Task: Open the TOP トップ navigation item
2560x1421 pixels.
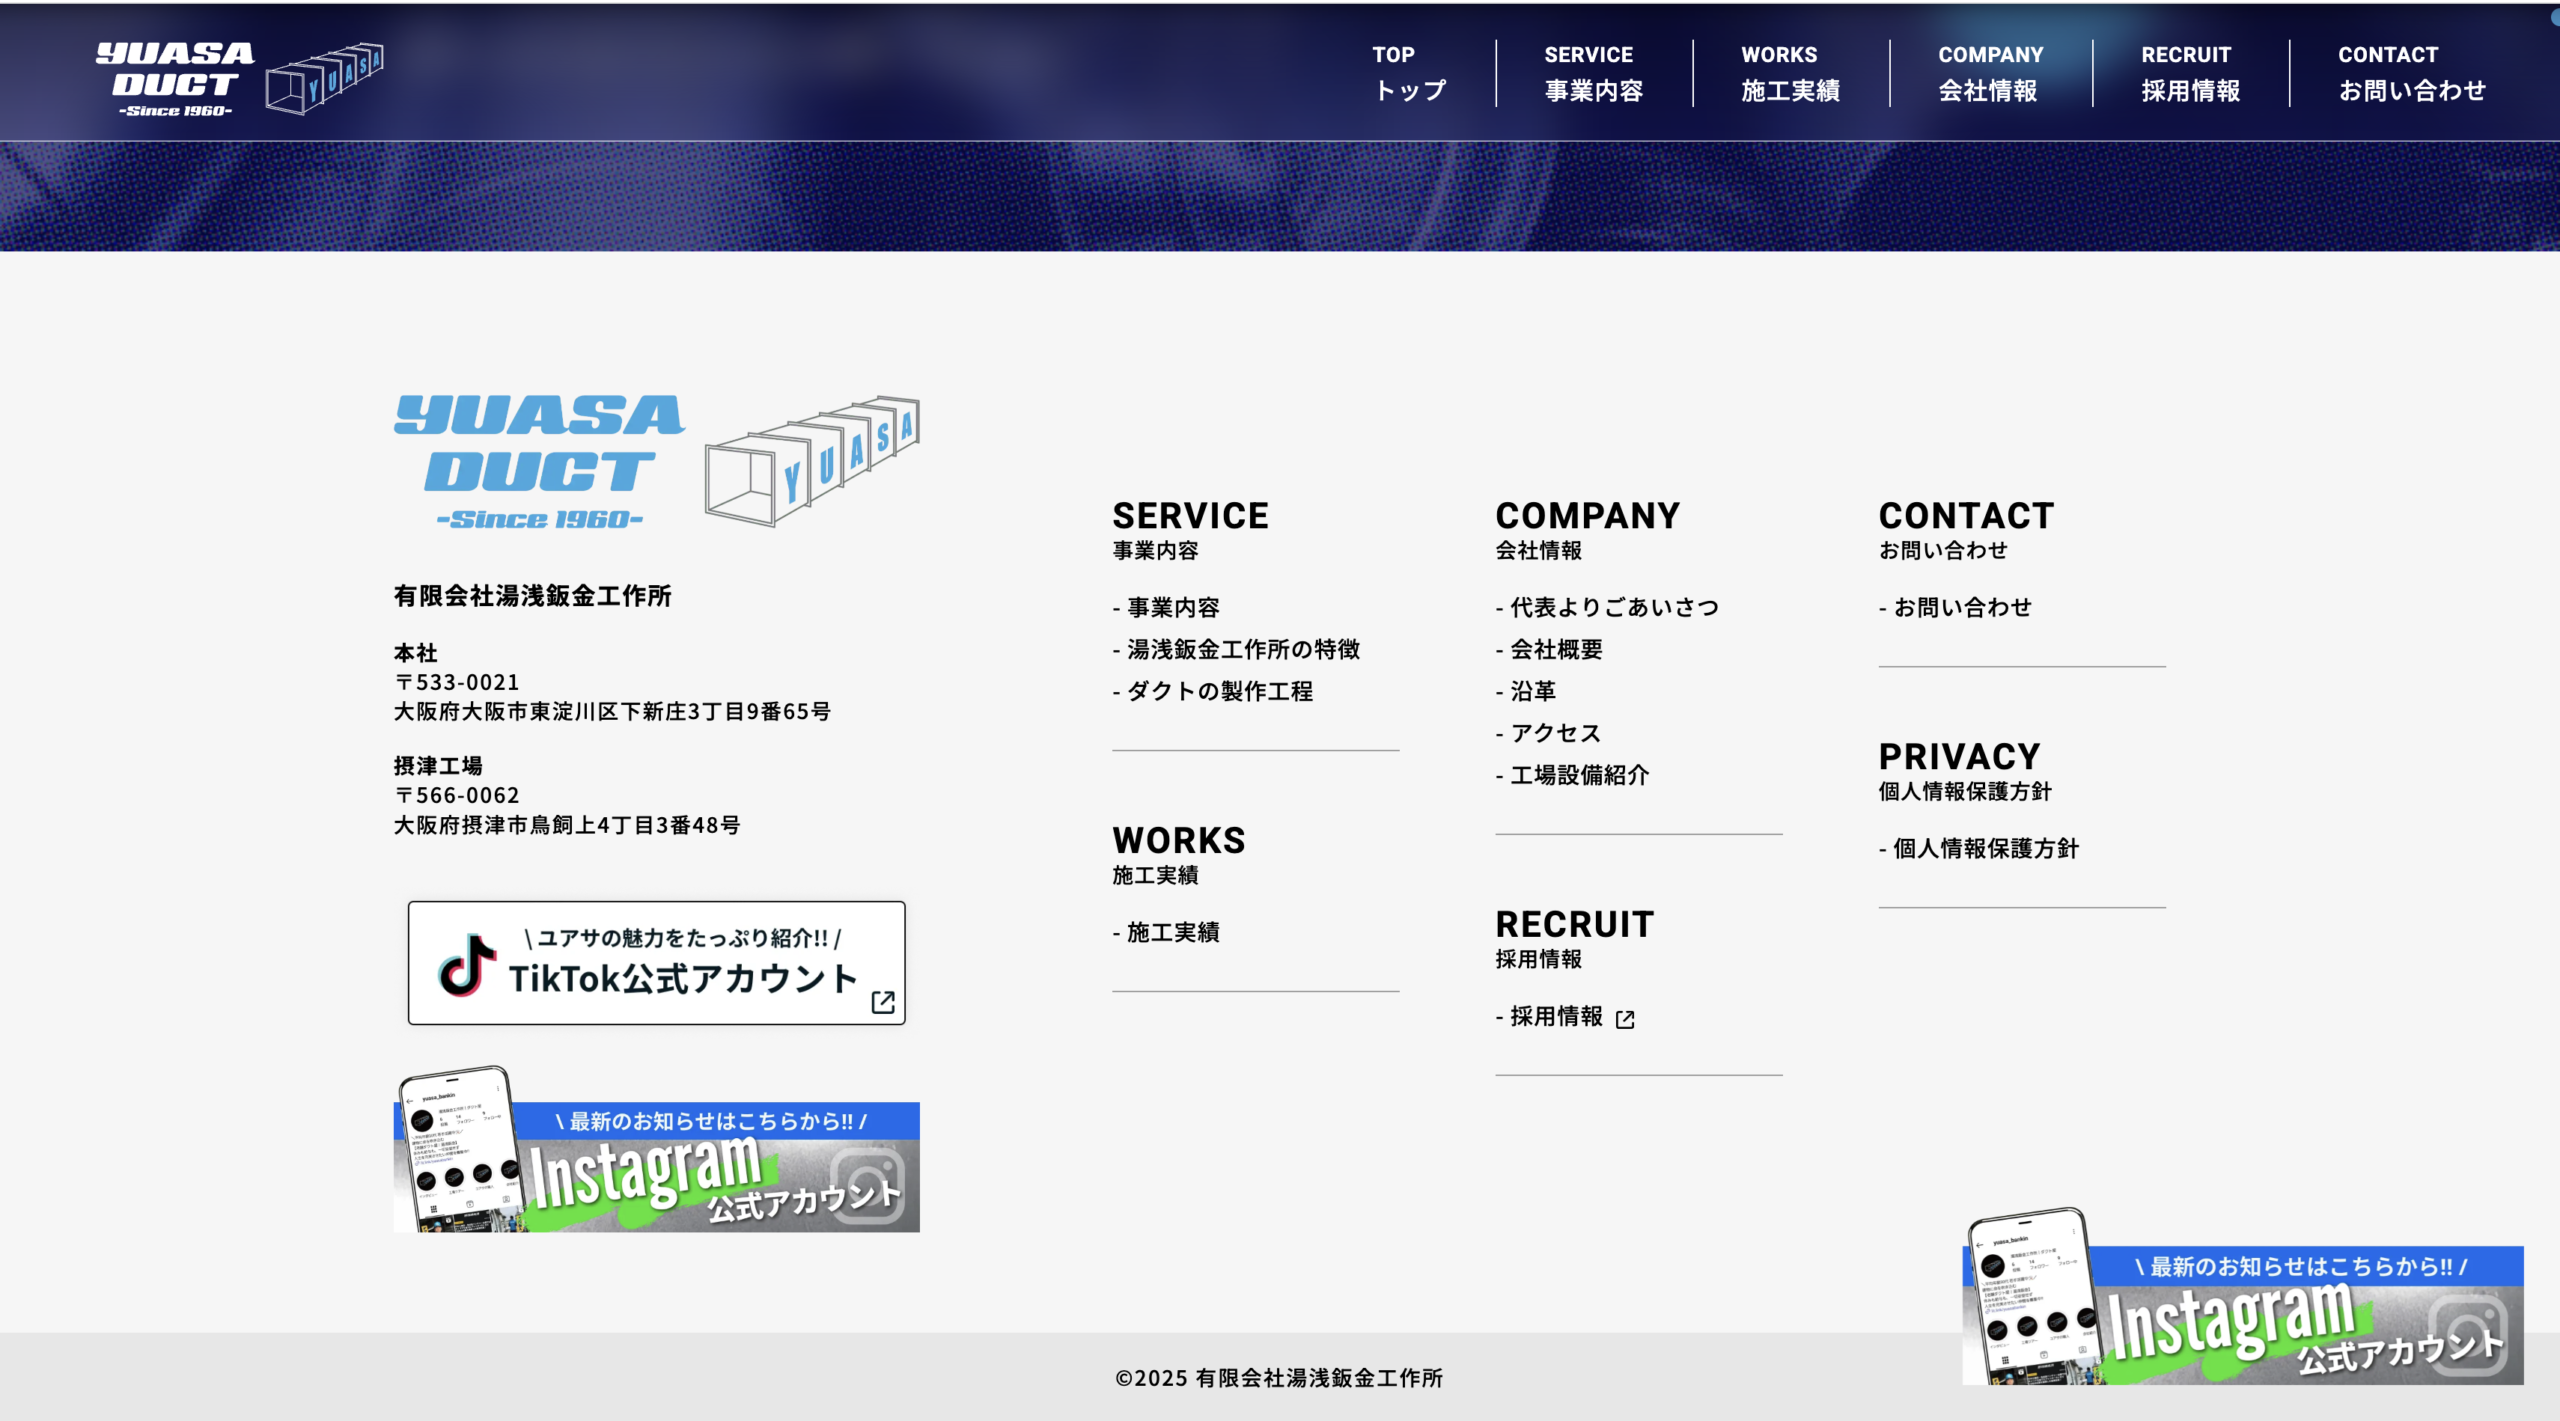Action: coord(1408,73)
